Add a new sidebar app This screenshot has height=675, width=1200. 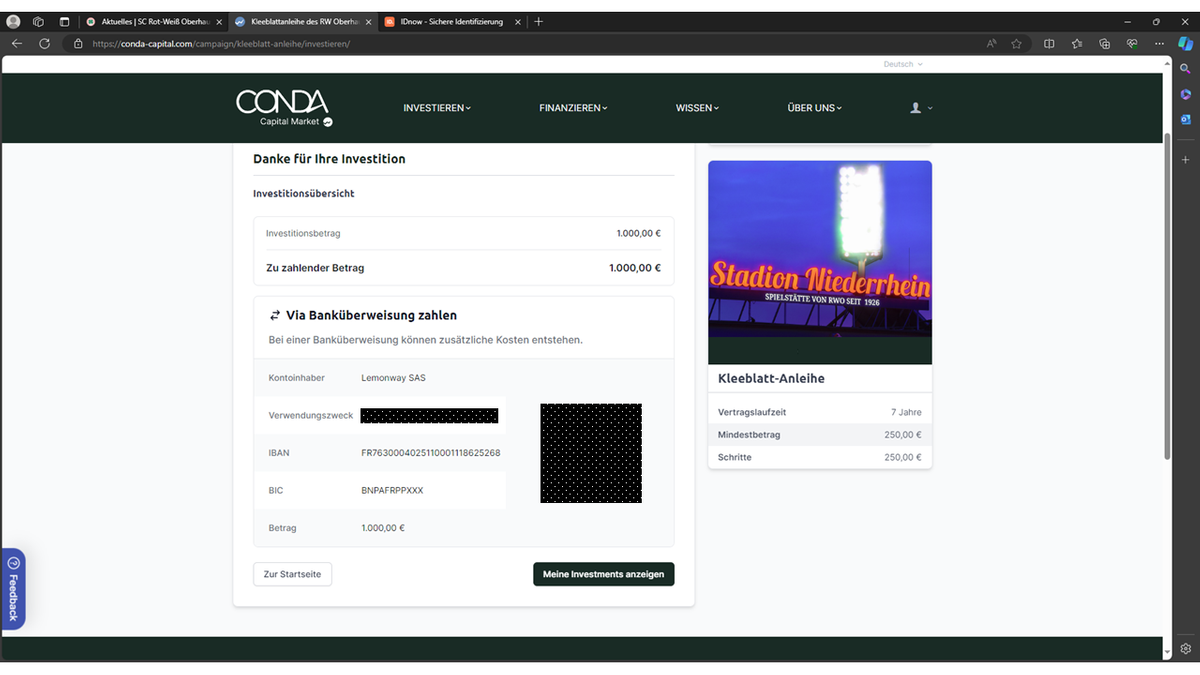pyautogui.click(x=1186, y=160)
